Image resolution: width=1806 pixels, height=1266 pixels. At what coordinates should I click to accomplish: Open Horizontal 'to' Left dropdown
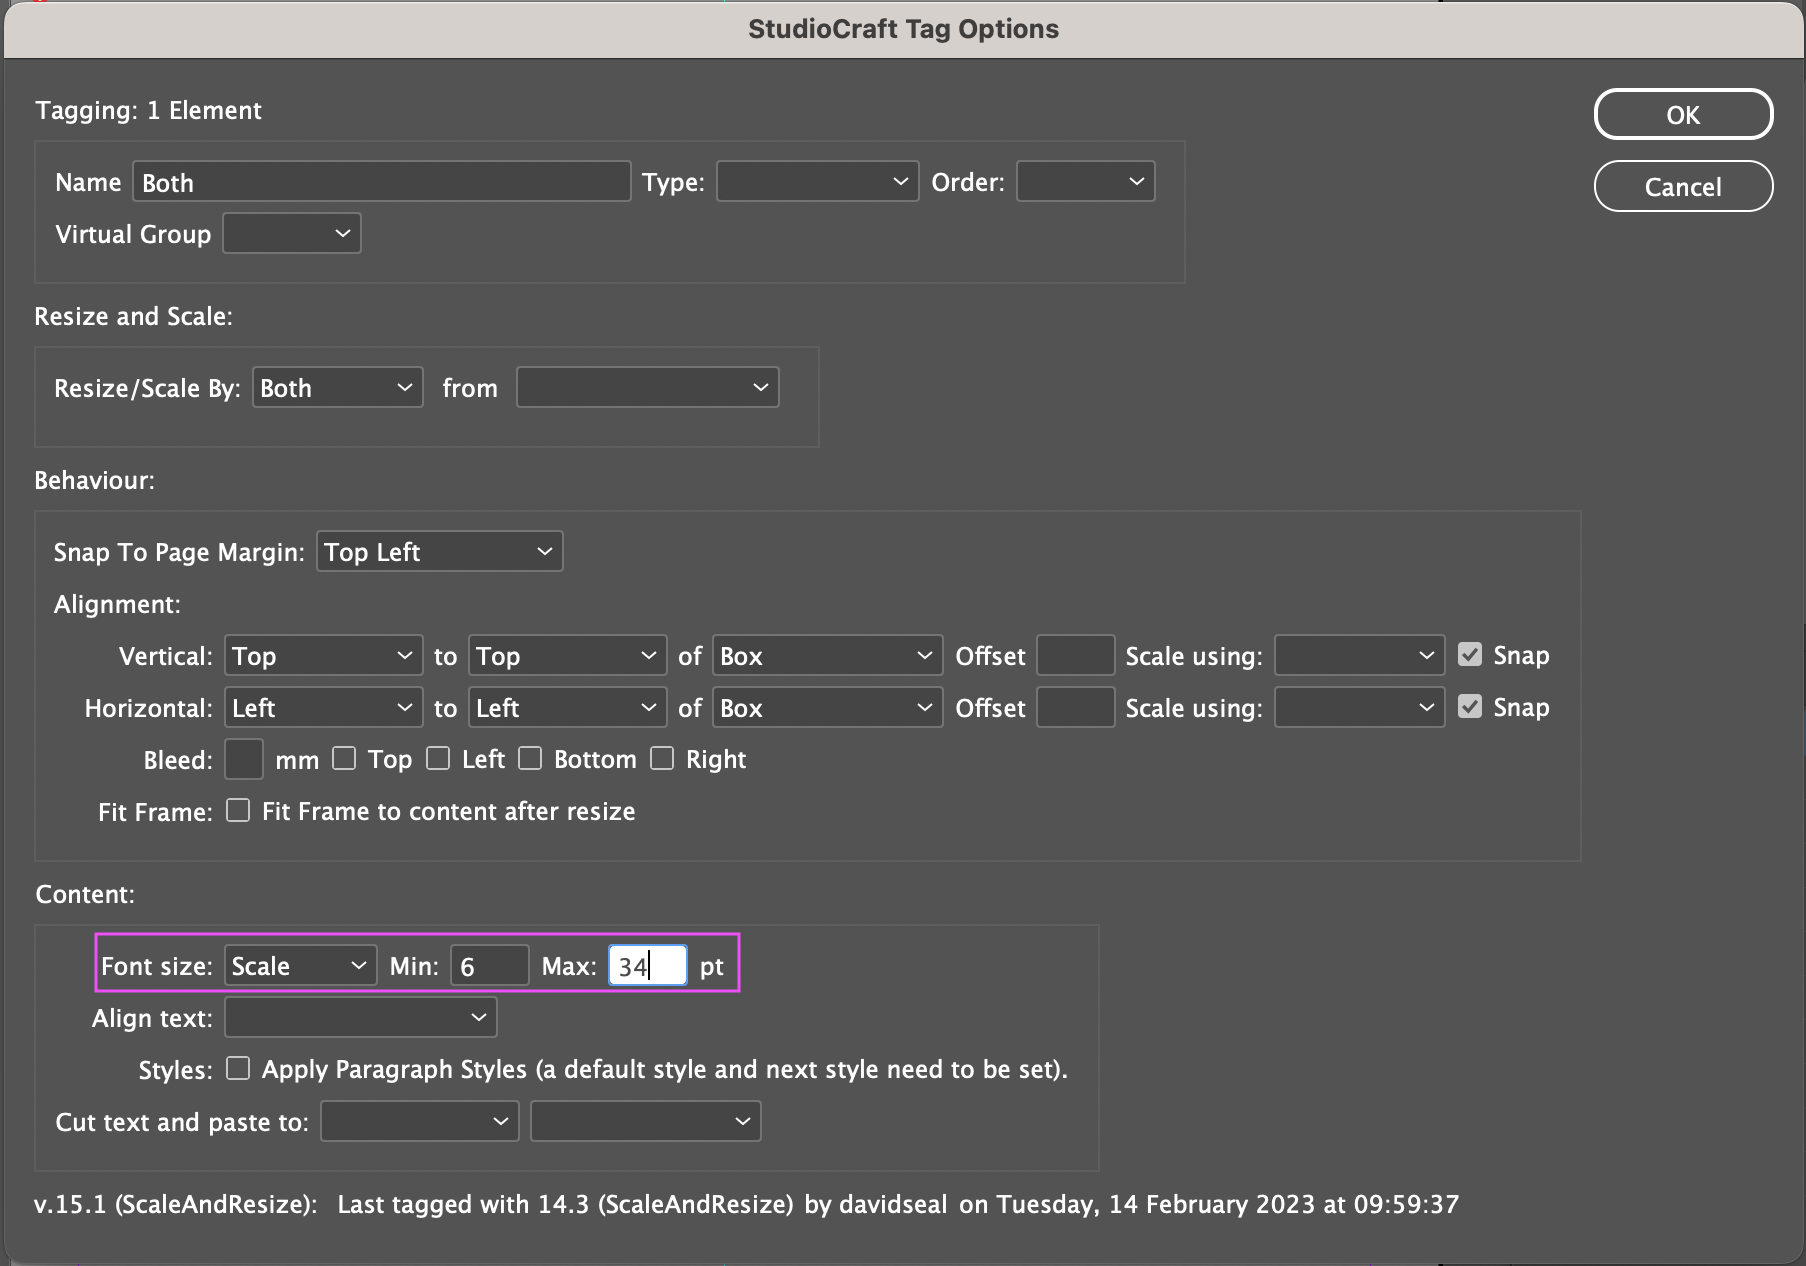coord(567,708)
